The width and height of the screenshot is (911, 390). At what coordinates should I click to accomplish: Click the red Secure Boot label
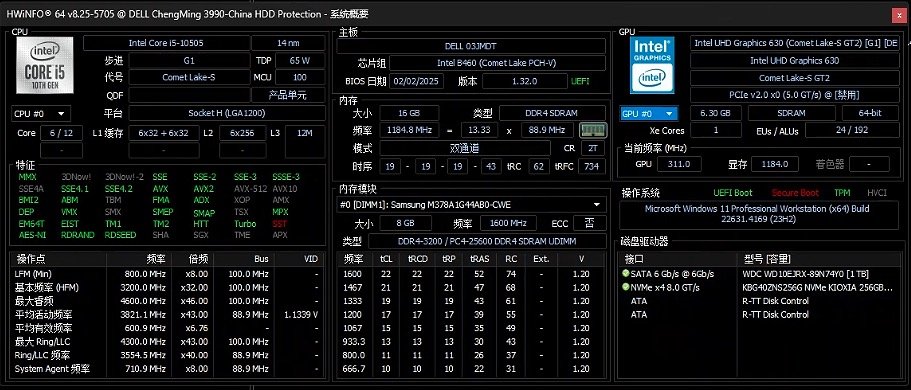[x=795, y=193]
